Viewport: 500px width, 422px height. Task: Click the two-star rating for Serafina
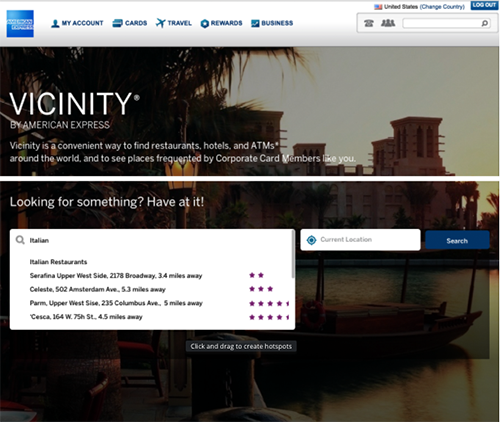point(257,275)
